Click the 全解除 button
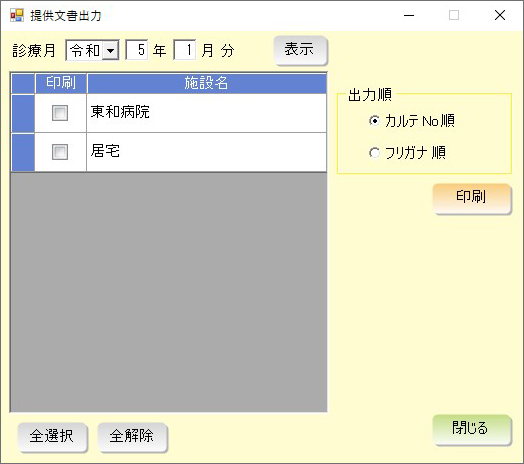The height and width of the screenshot is (464, 524). pos(133,437)
